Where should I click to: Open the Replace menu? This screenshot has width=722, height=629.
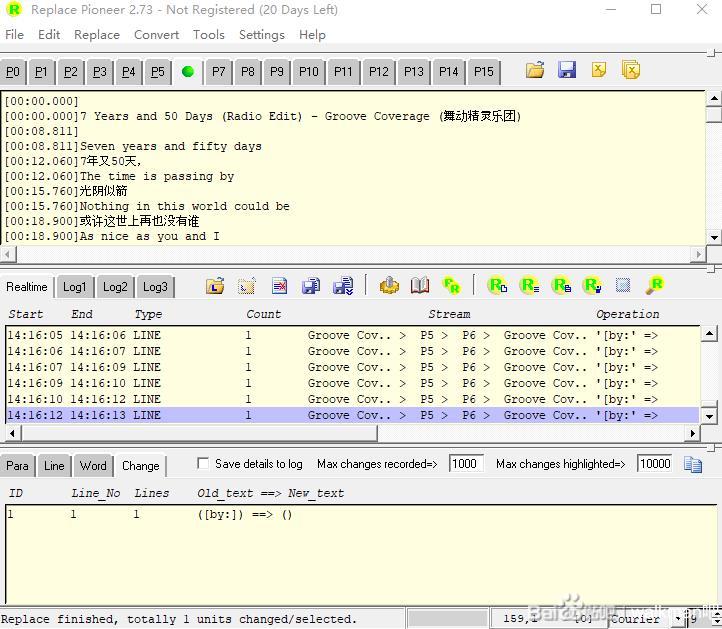[97, 35]
